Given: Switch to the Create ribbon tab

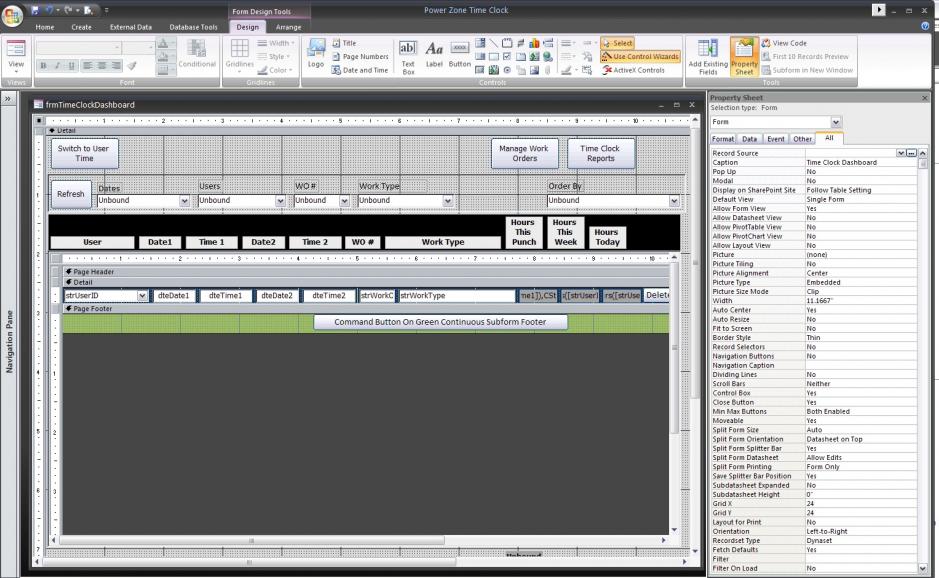Looking at the screenshot, I should click(x=81, y=27).
